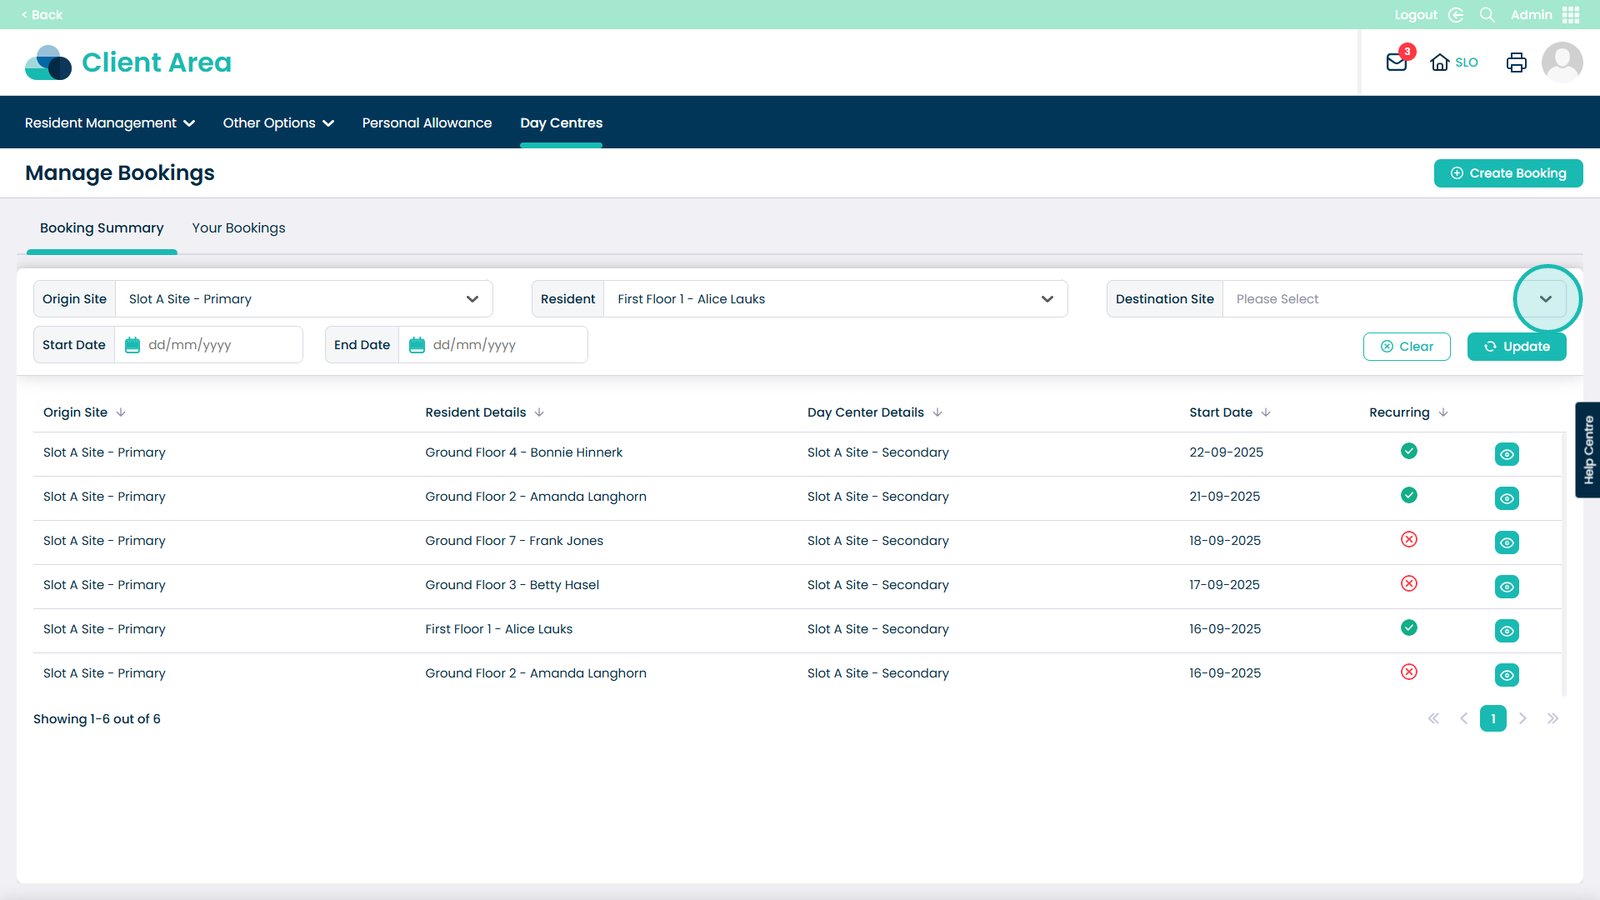This screenshot has height=900, width=1600.
Task: View the Alice Lauks booking via eye icon
Action: pos(1506,631)
